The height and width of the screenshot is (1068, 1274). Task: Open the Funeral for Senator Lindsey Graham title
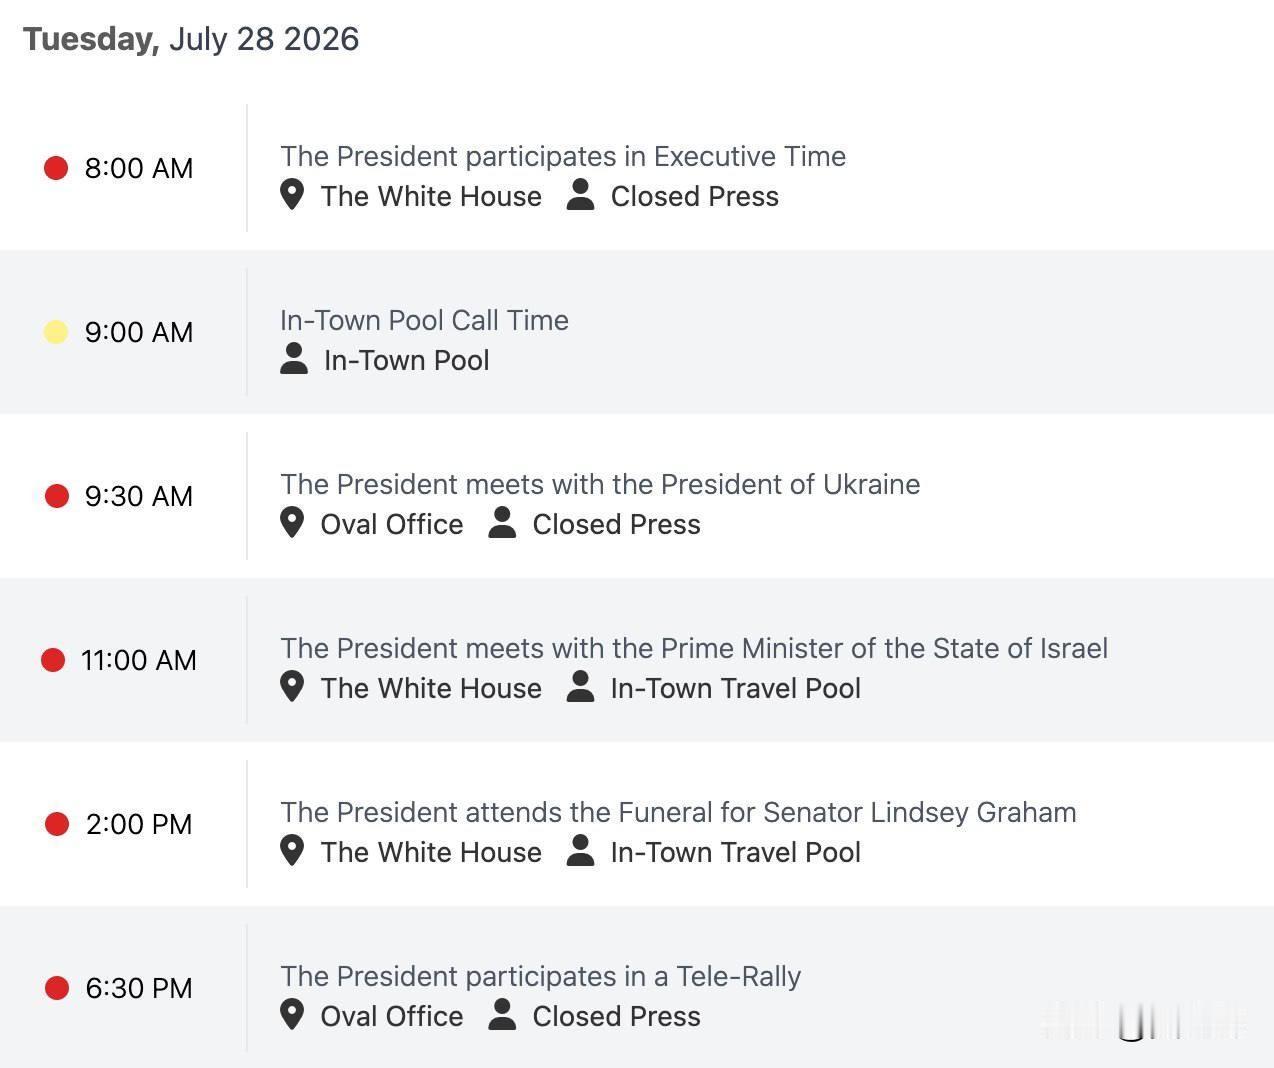coord(678,812)
